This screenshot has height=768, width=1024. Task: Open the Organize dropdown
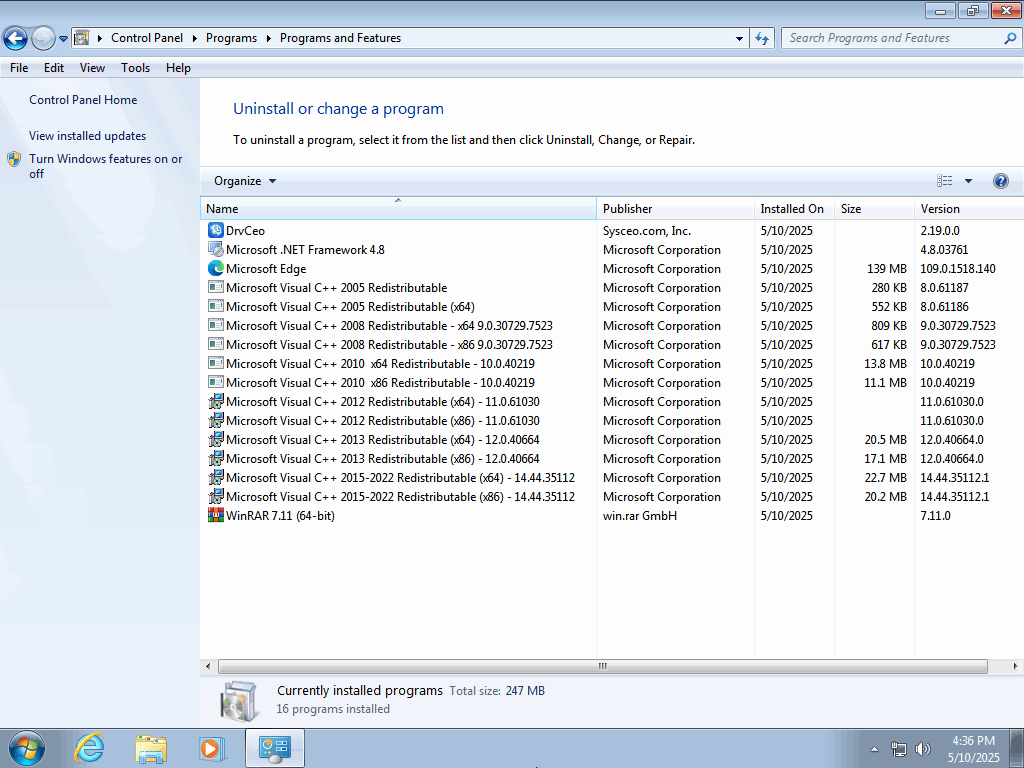click(x=245, y=181)
